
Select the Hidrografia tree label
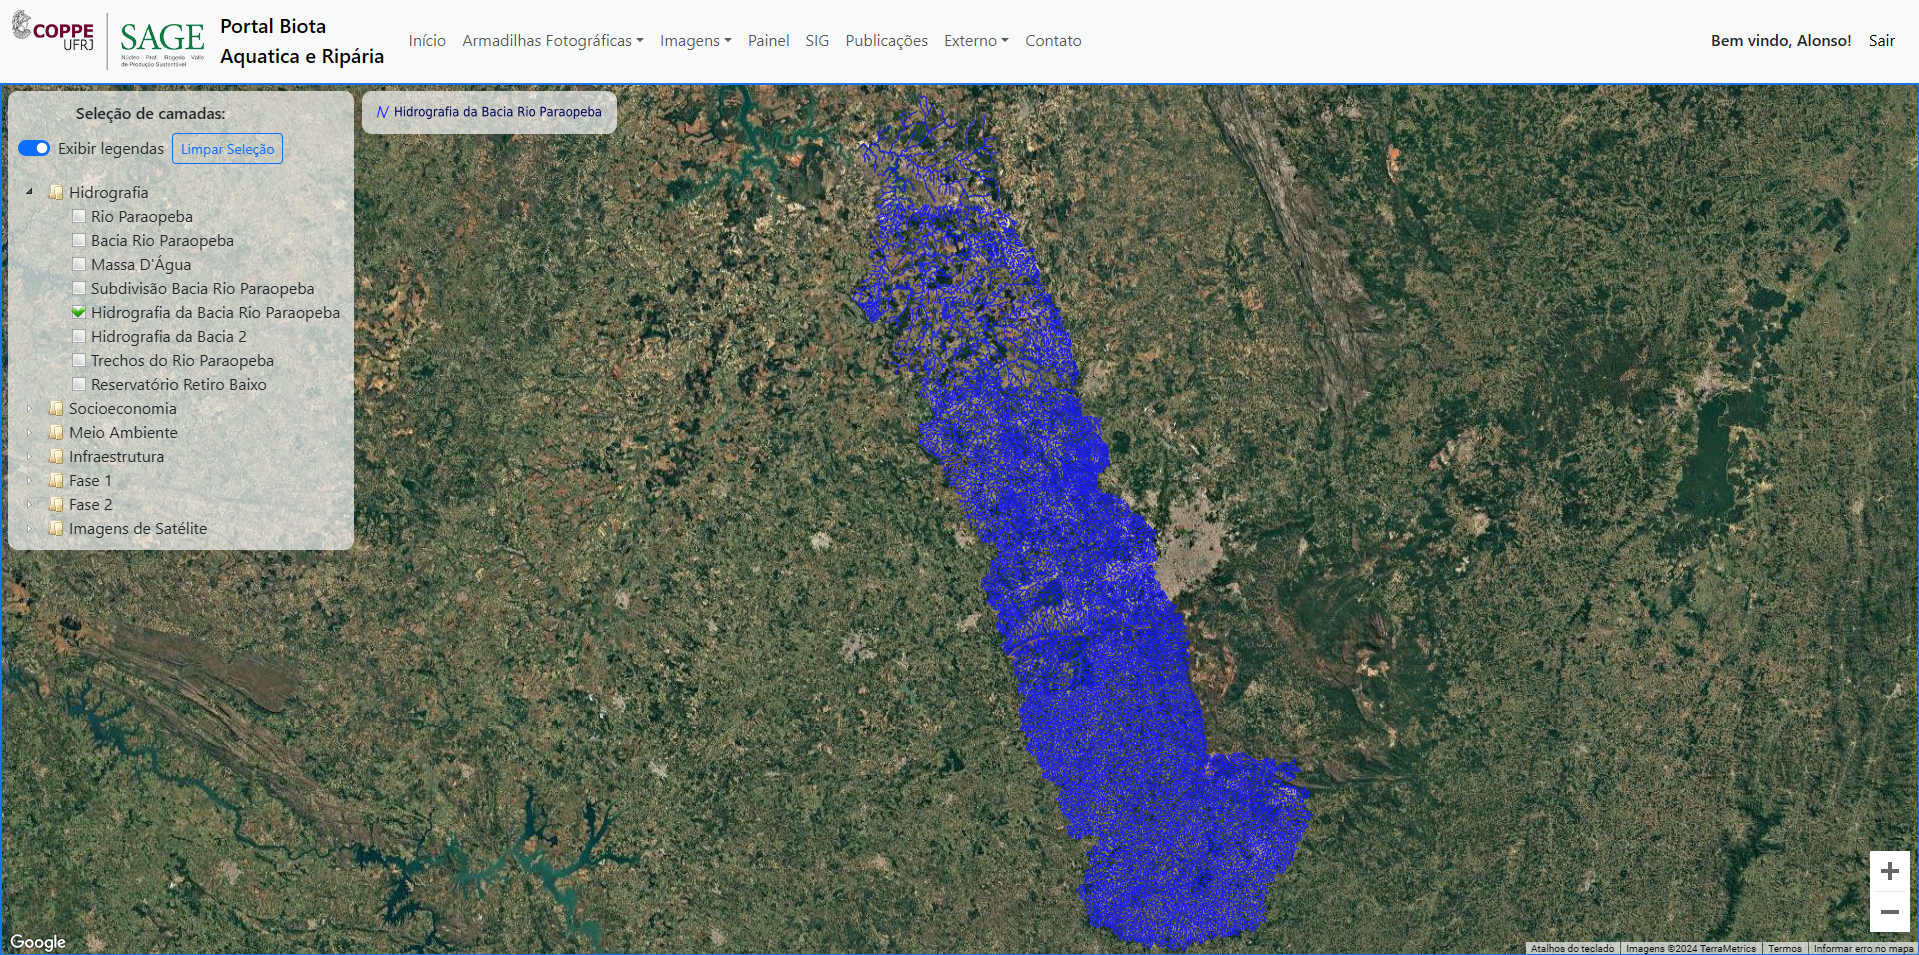point(108,192)
